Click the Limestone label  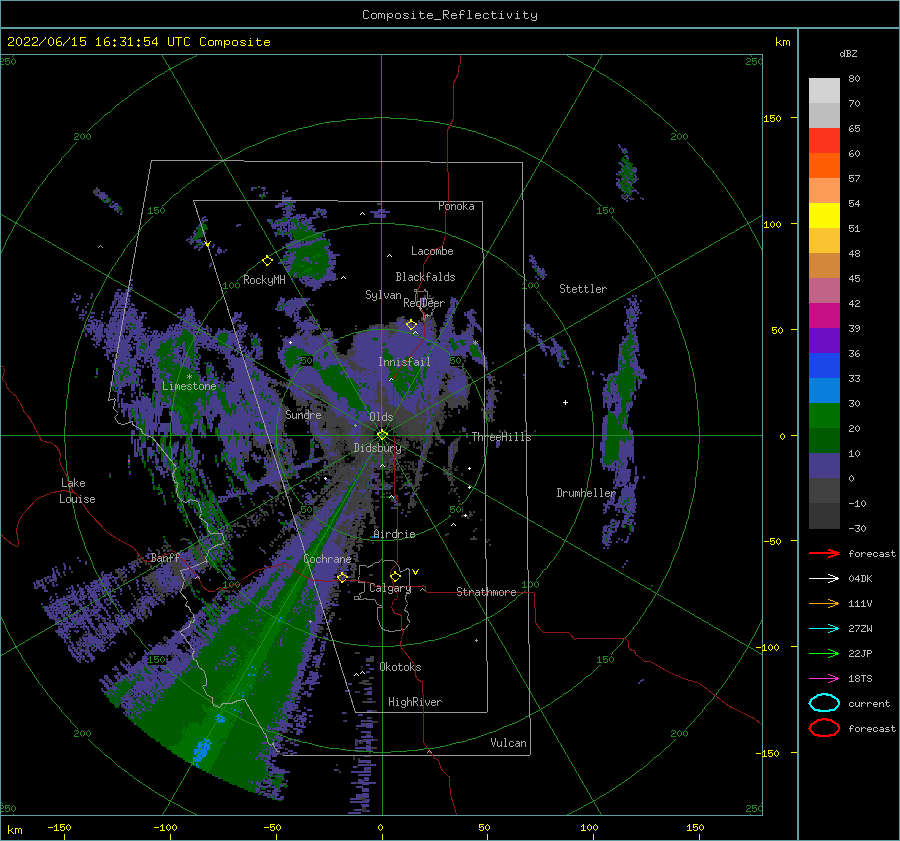189,386
